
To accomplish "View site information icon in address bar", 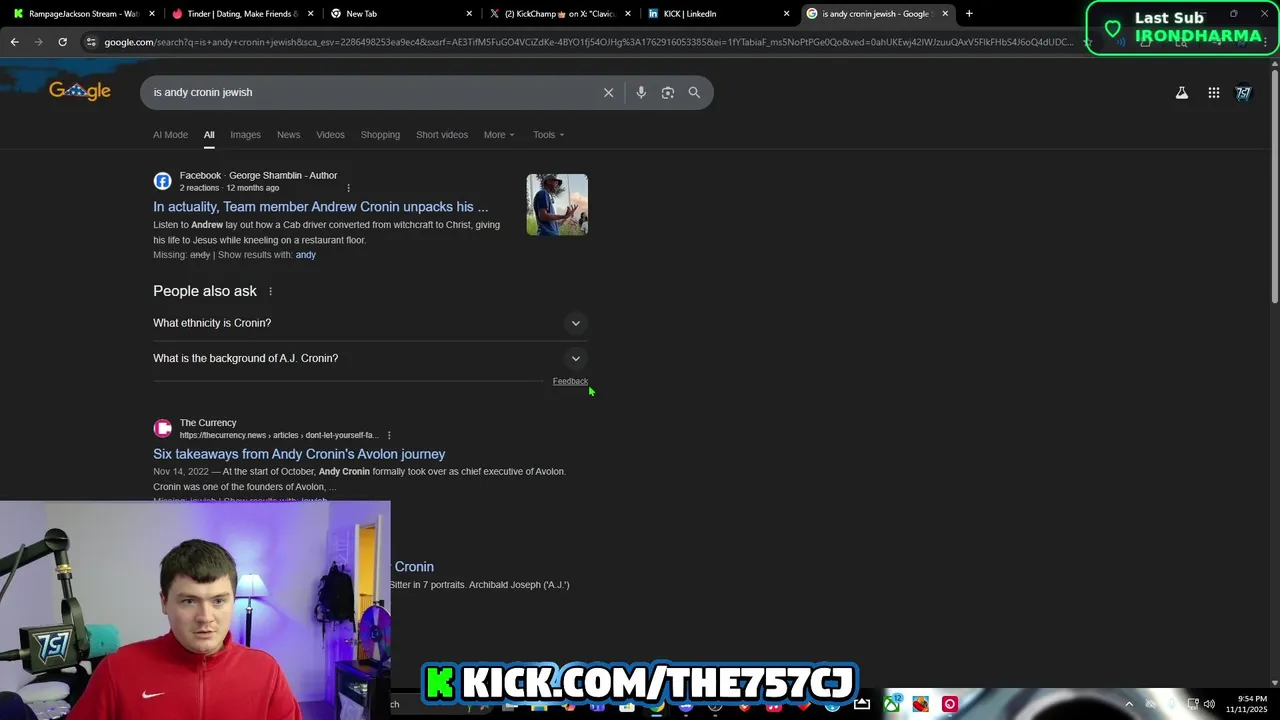I will point(92,42).
